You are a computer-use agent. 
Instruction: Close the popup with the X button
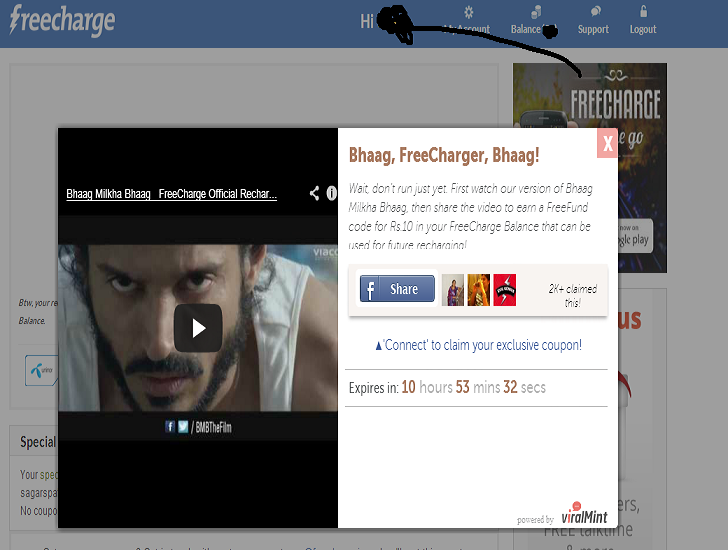point(607,143)
